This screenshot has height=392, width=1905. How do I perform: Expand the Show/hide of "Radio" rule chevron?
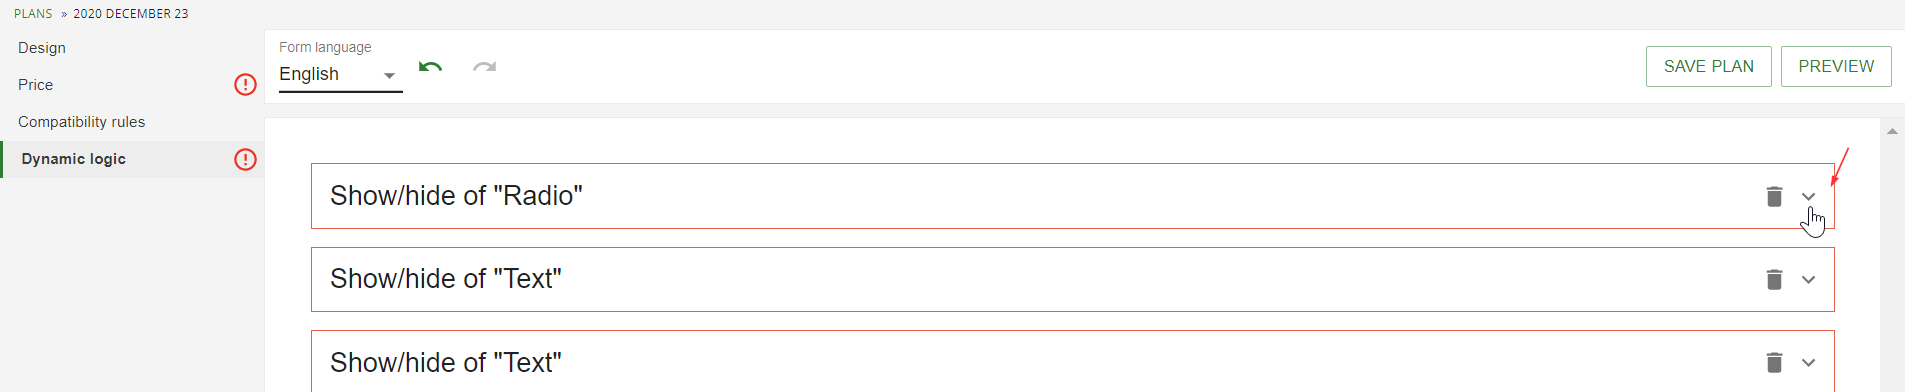[1808, 196]
